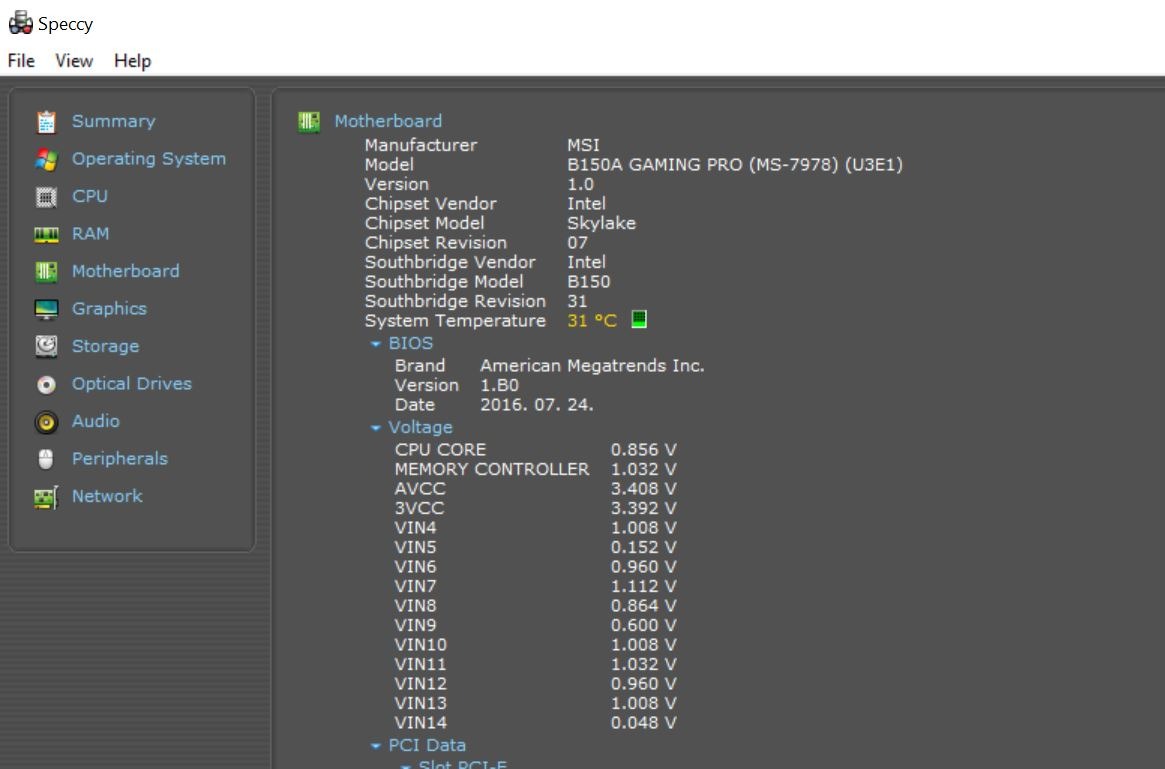Click the Motherboard icon in the sidebar
The image size is (1165, 769).
point(46,272)
